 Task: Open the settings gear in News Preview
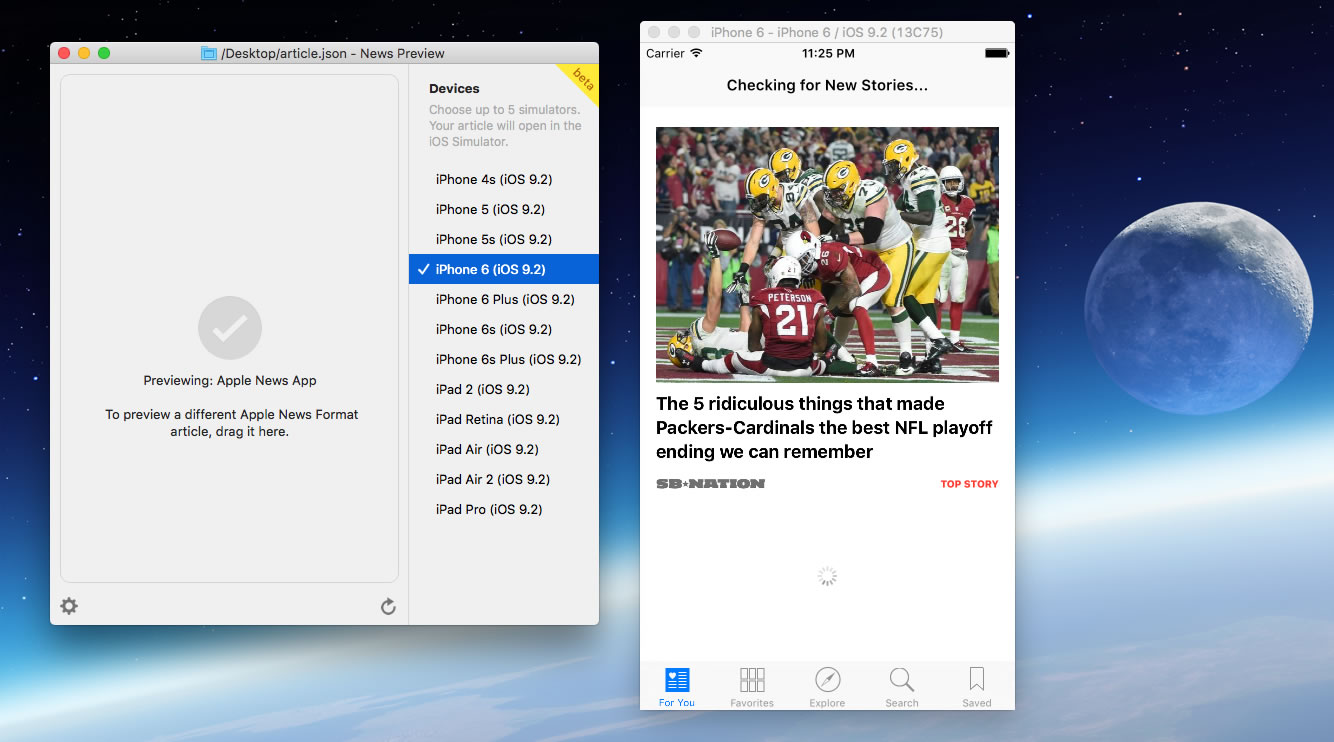point(69,606)
